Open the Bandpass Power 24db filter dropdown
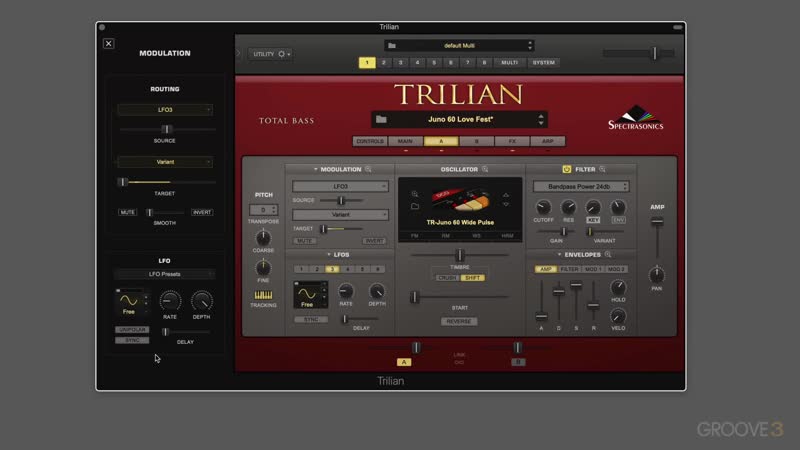 click(581, 186)
